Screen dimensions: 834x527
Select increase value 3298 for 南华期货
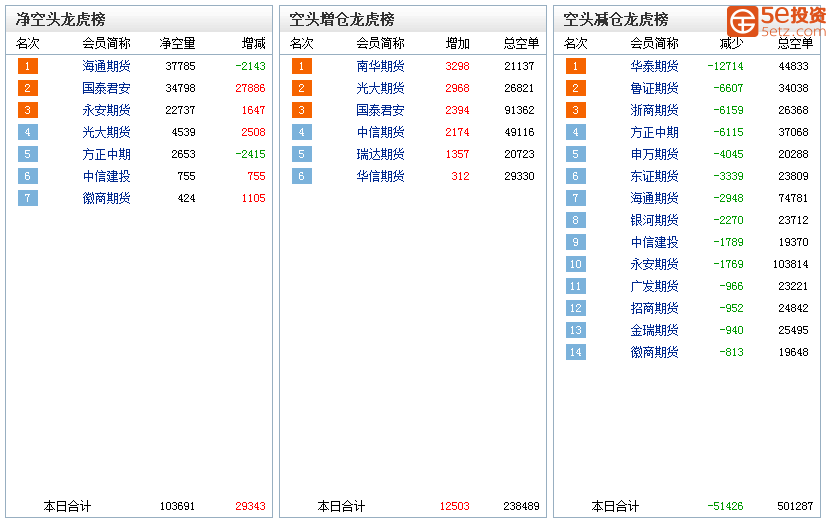coord(457,66)
